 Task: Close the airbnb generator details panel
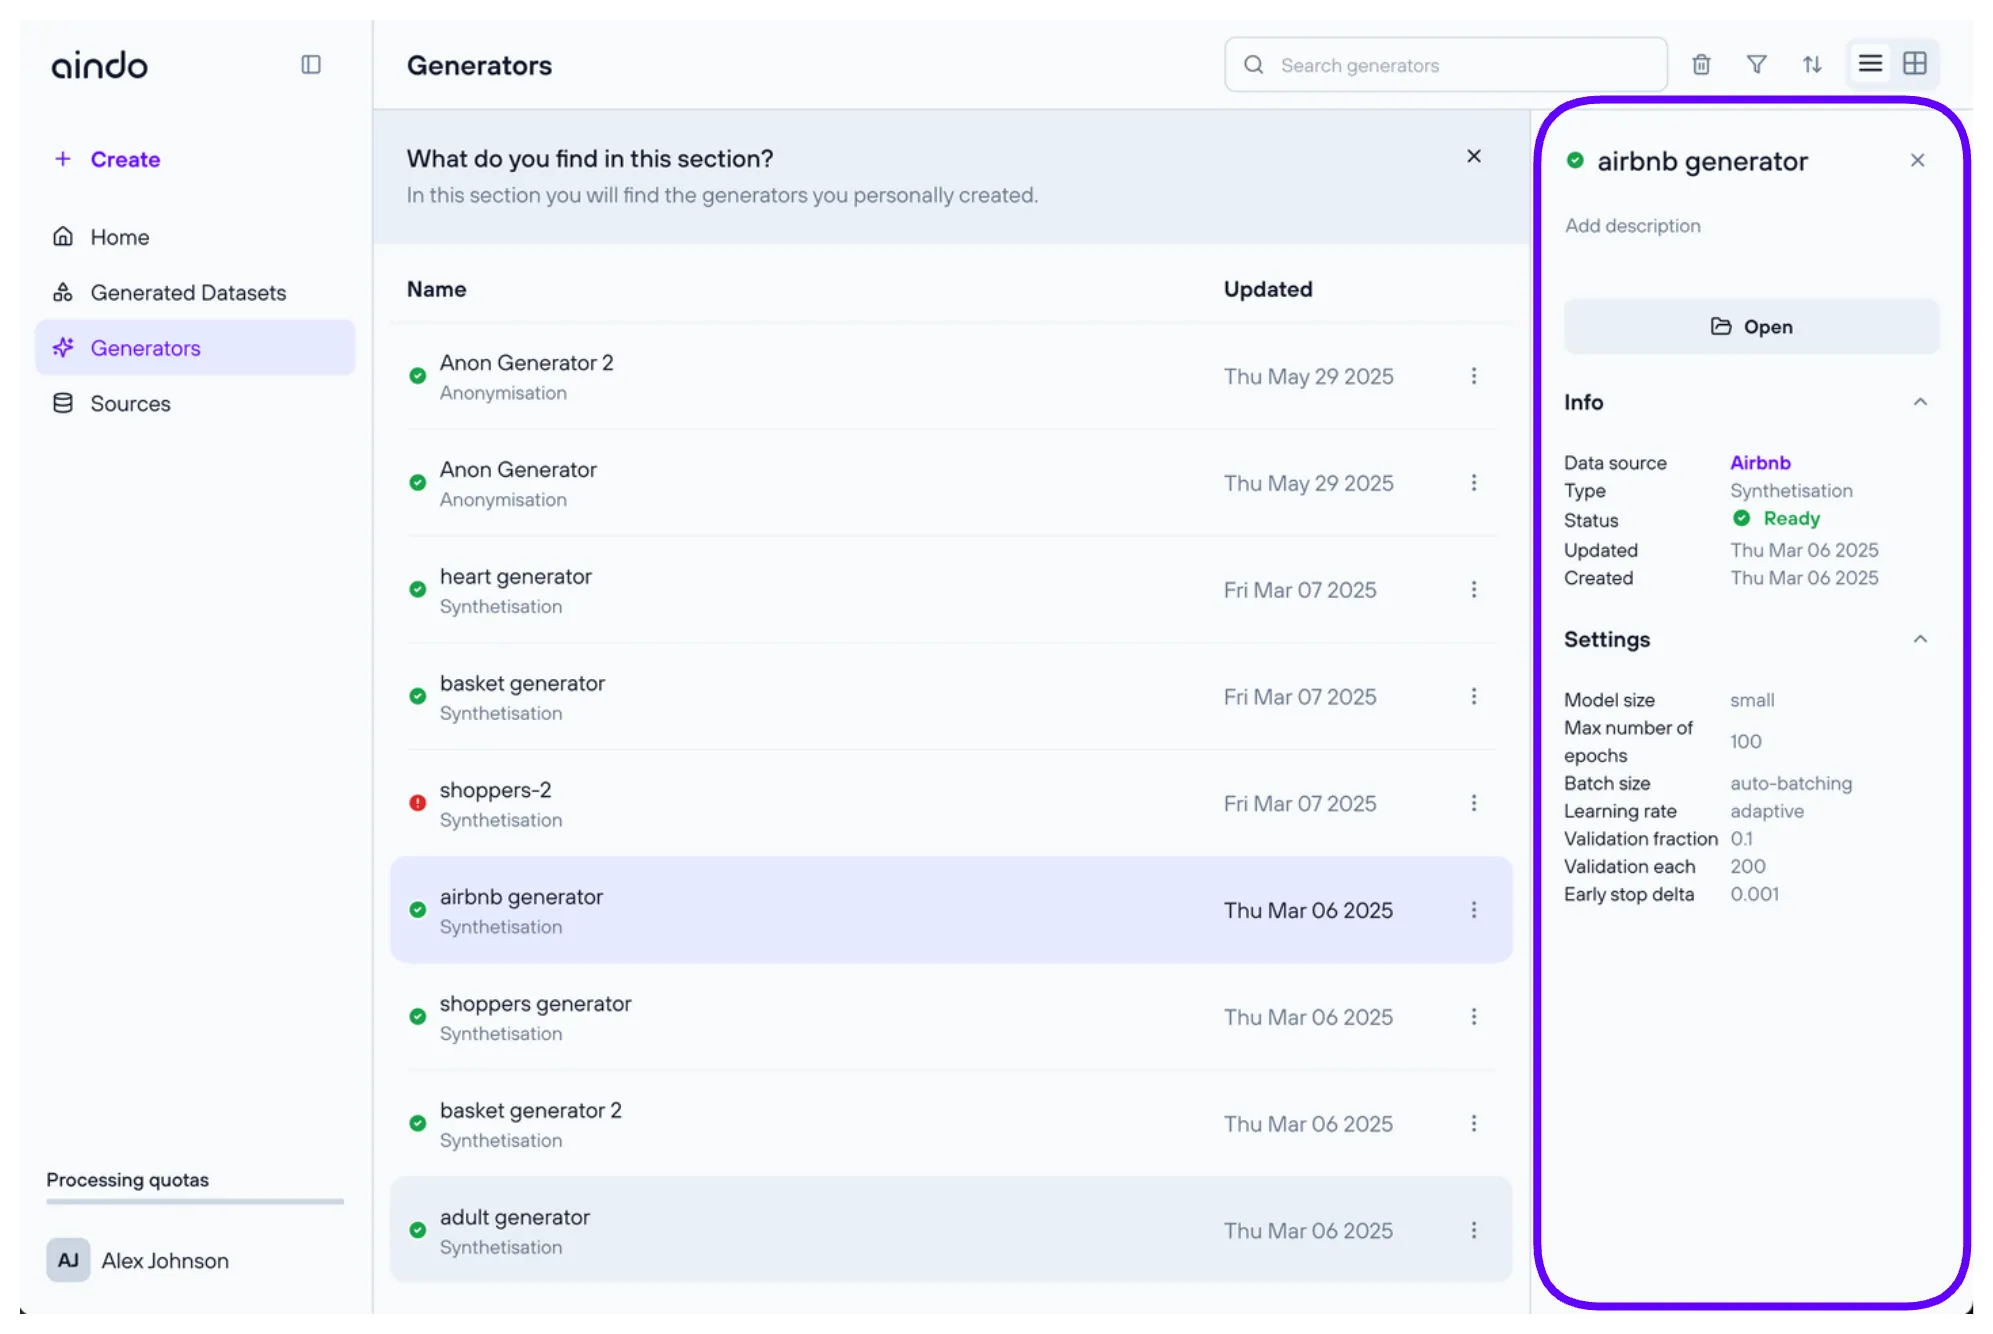coord(1917,160)
